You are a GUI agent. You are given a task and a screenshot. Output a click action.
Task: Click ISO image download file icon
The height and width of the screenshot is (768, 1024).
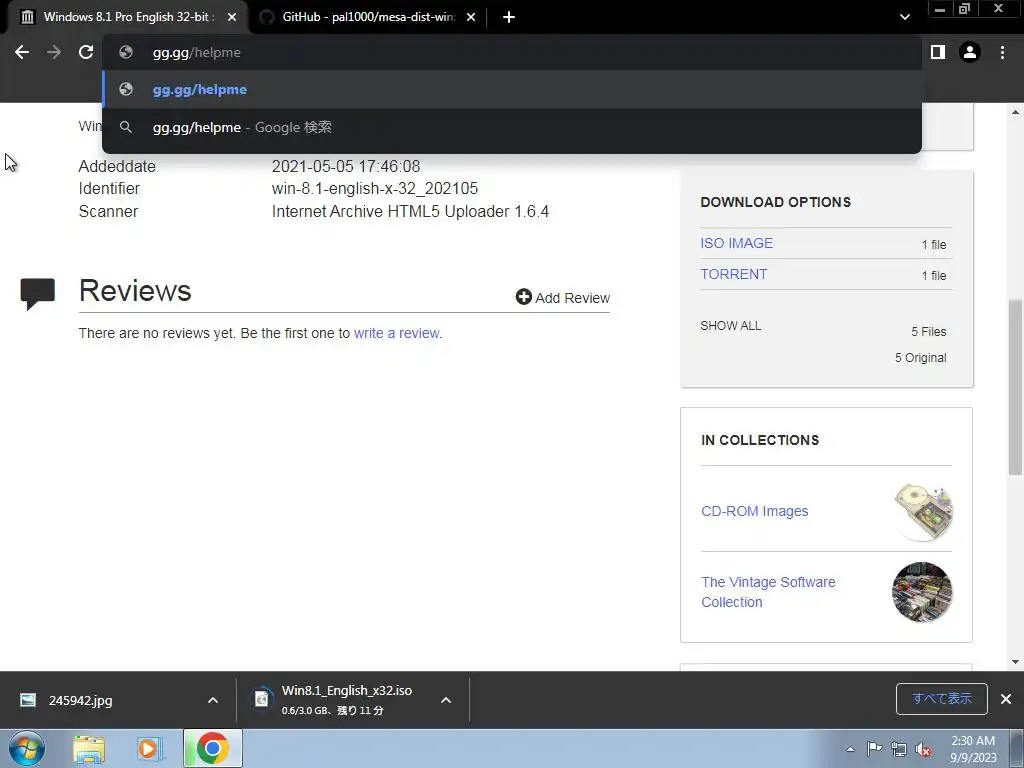[x=261, y=699]
